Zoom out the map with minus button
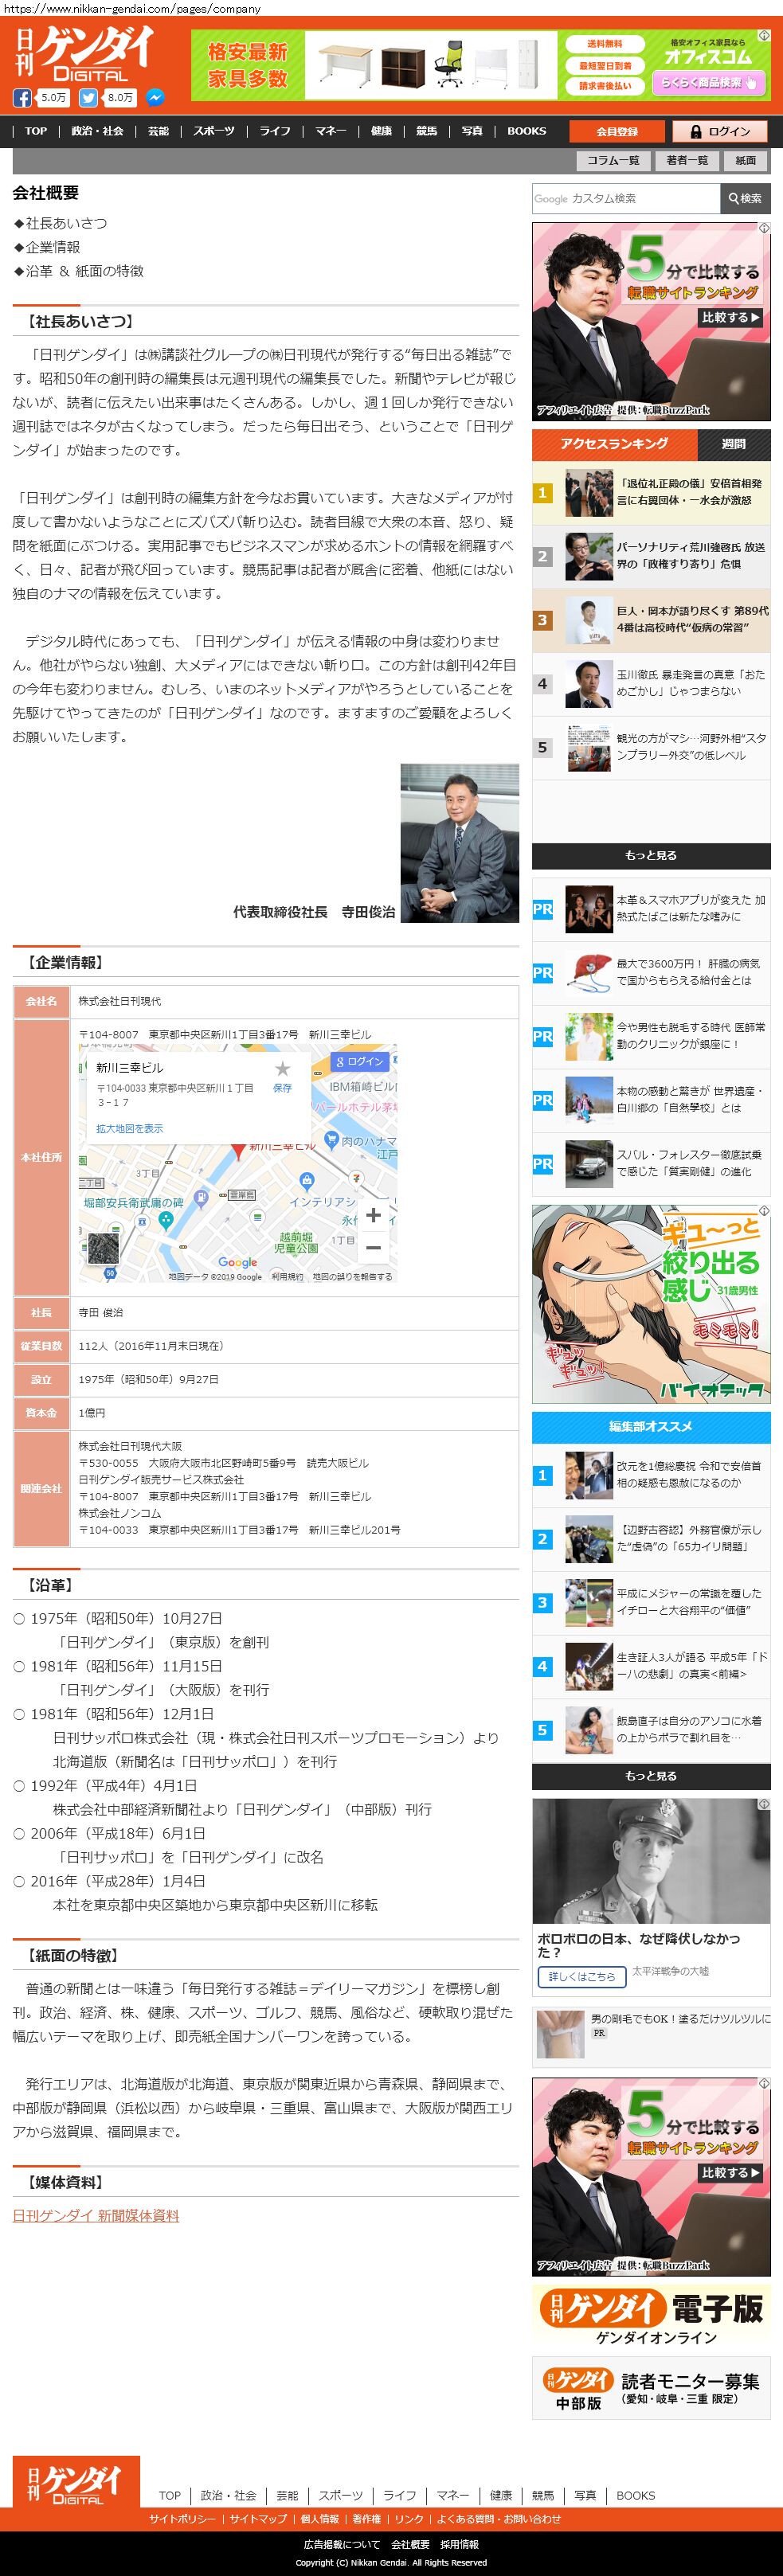 click(373, 1247)
